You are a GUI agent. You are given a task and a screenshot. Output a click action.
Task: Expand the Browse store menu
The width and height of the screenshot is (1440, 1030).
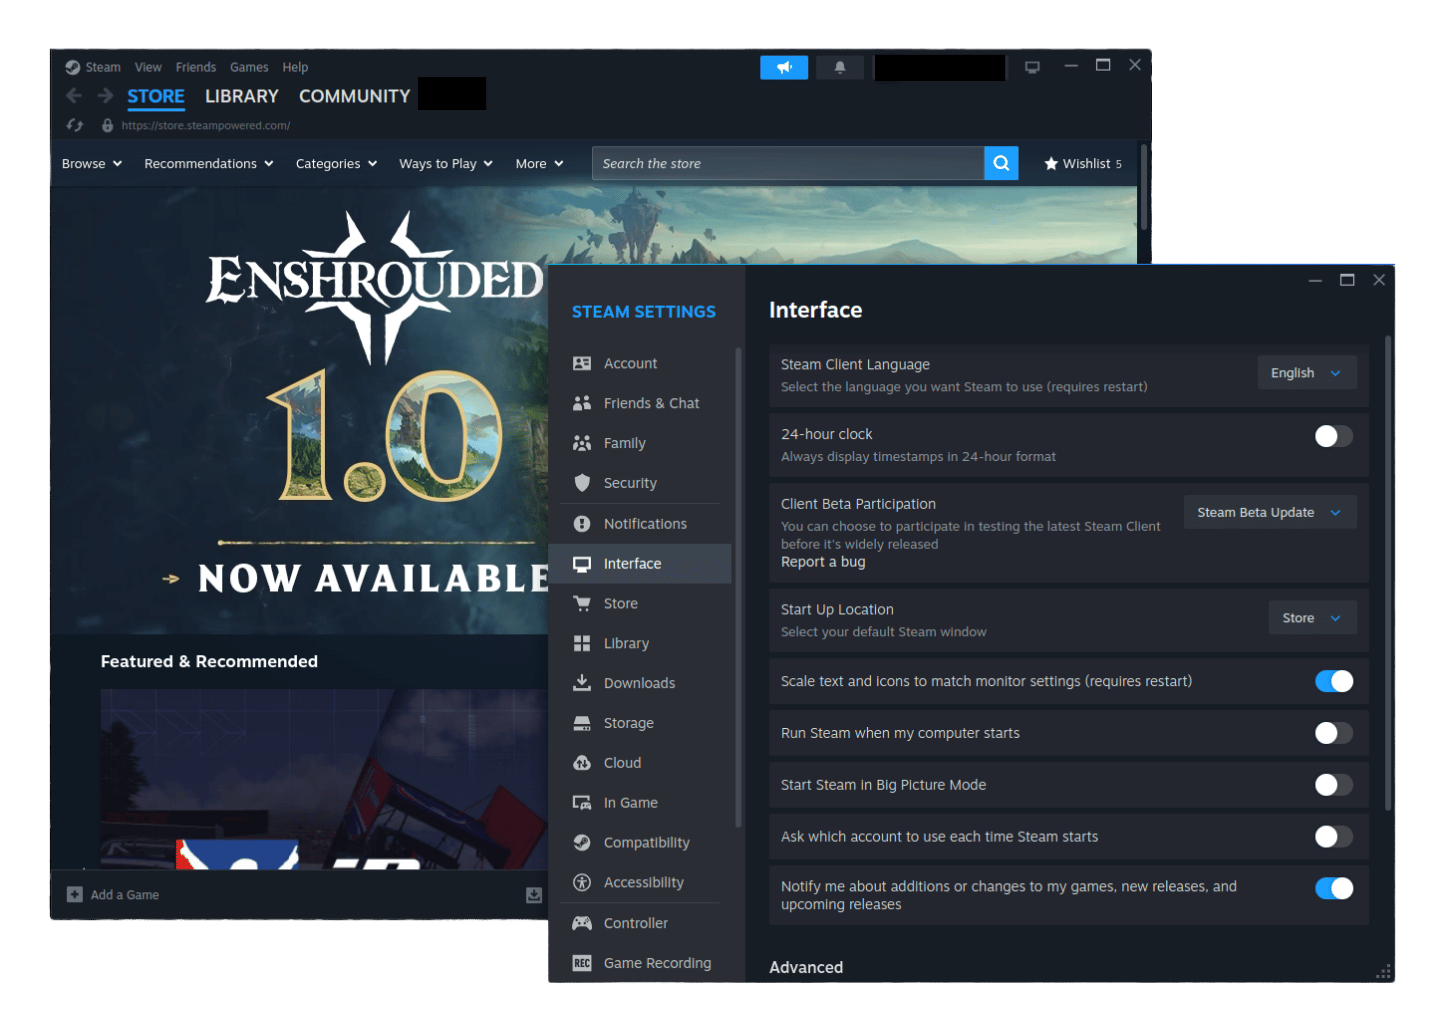(92, 163)
